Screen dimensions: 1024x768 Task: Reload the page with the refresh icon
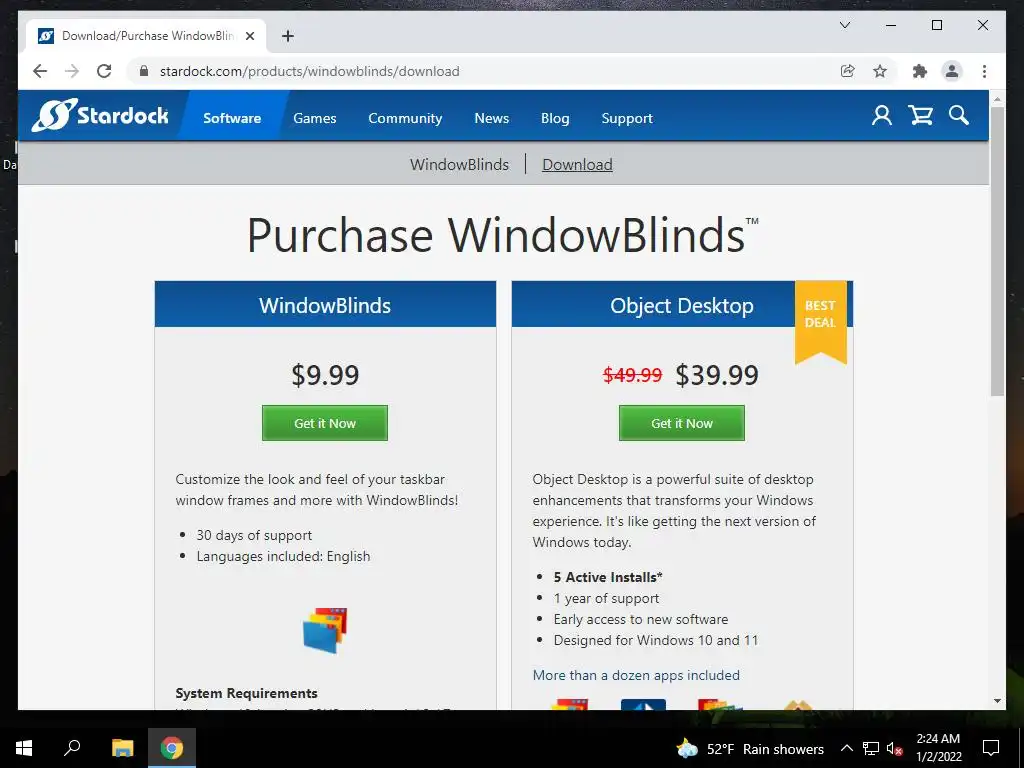[x=104, y=71]
